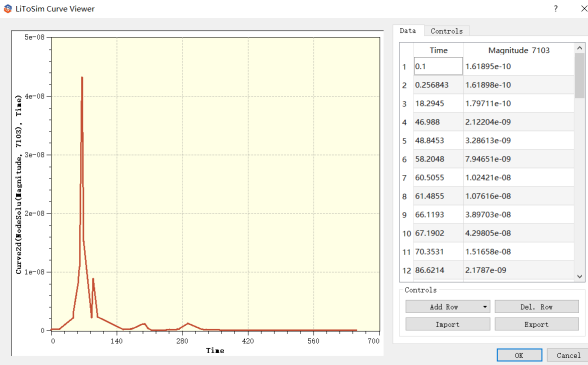Click the LiToSim app logo icon
Screen dimensions: 588x365
(8, 9)
